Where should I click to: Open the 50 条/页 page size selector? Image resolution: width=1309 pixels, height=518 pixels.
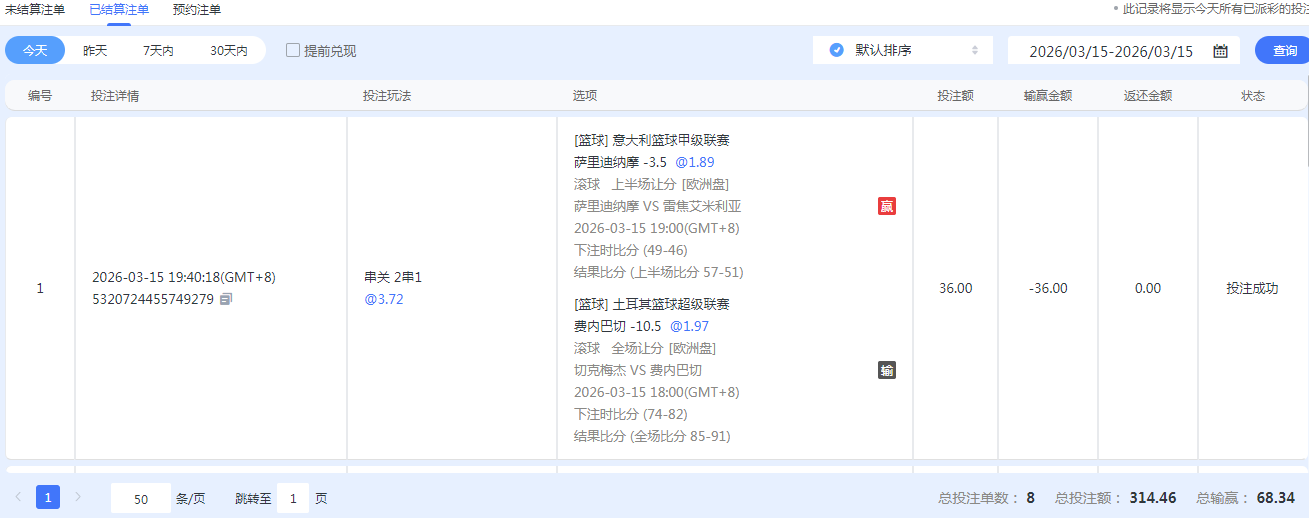[141, 498]
